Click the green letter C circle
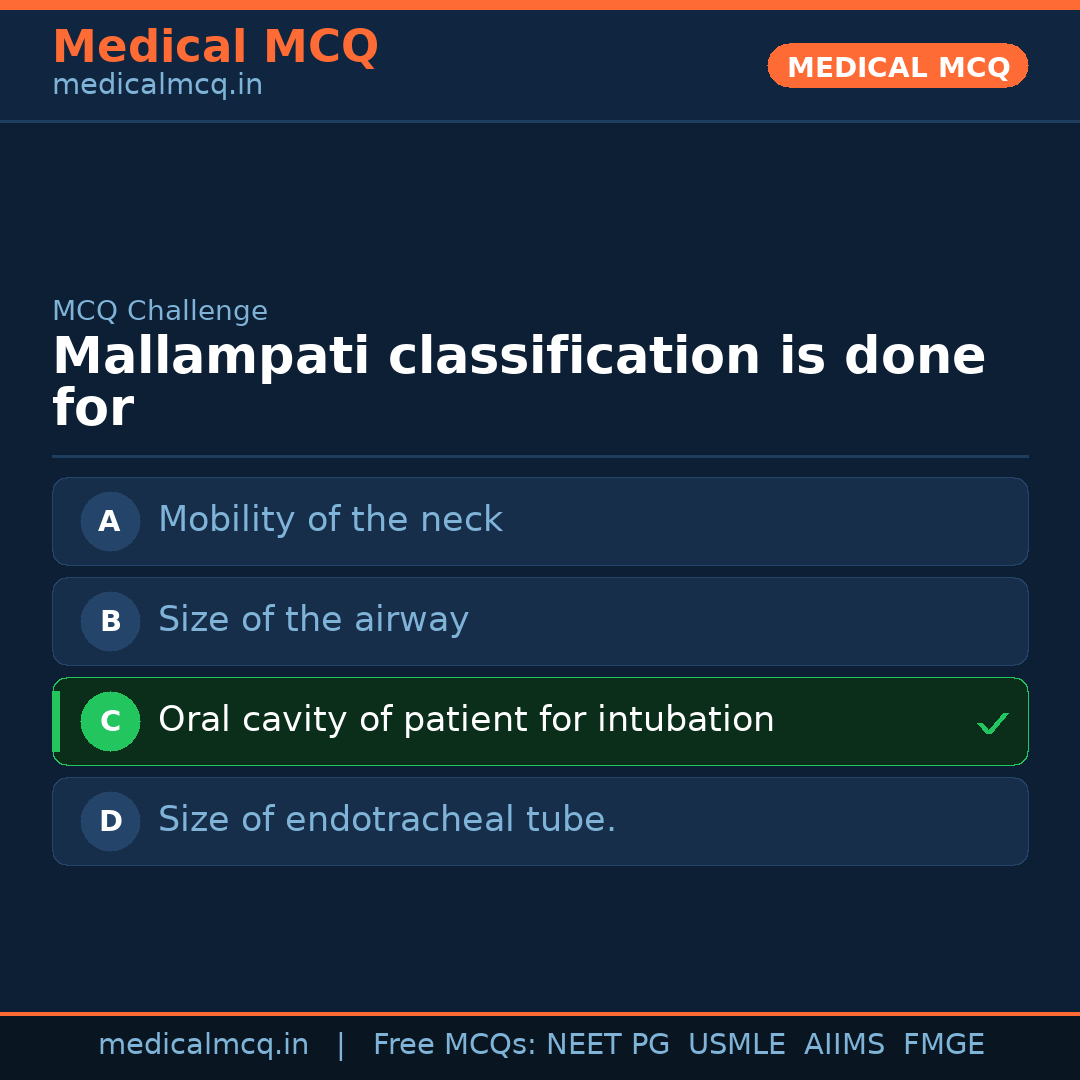 tap(110, 721)
